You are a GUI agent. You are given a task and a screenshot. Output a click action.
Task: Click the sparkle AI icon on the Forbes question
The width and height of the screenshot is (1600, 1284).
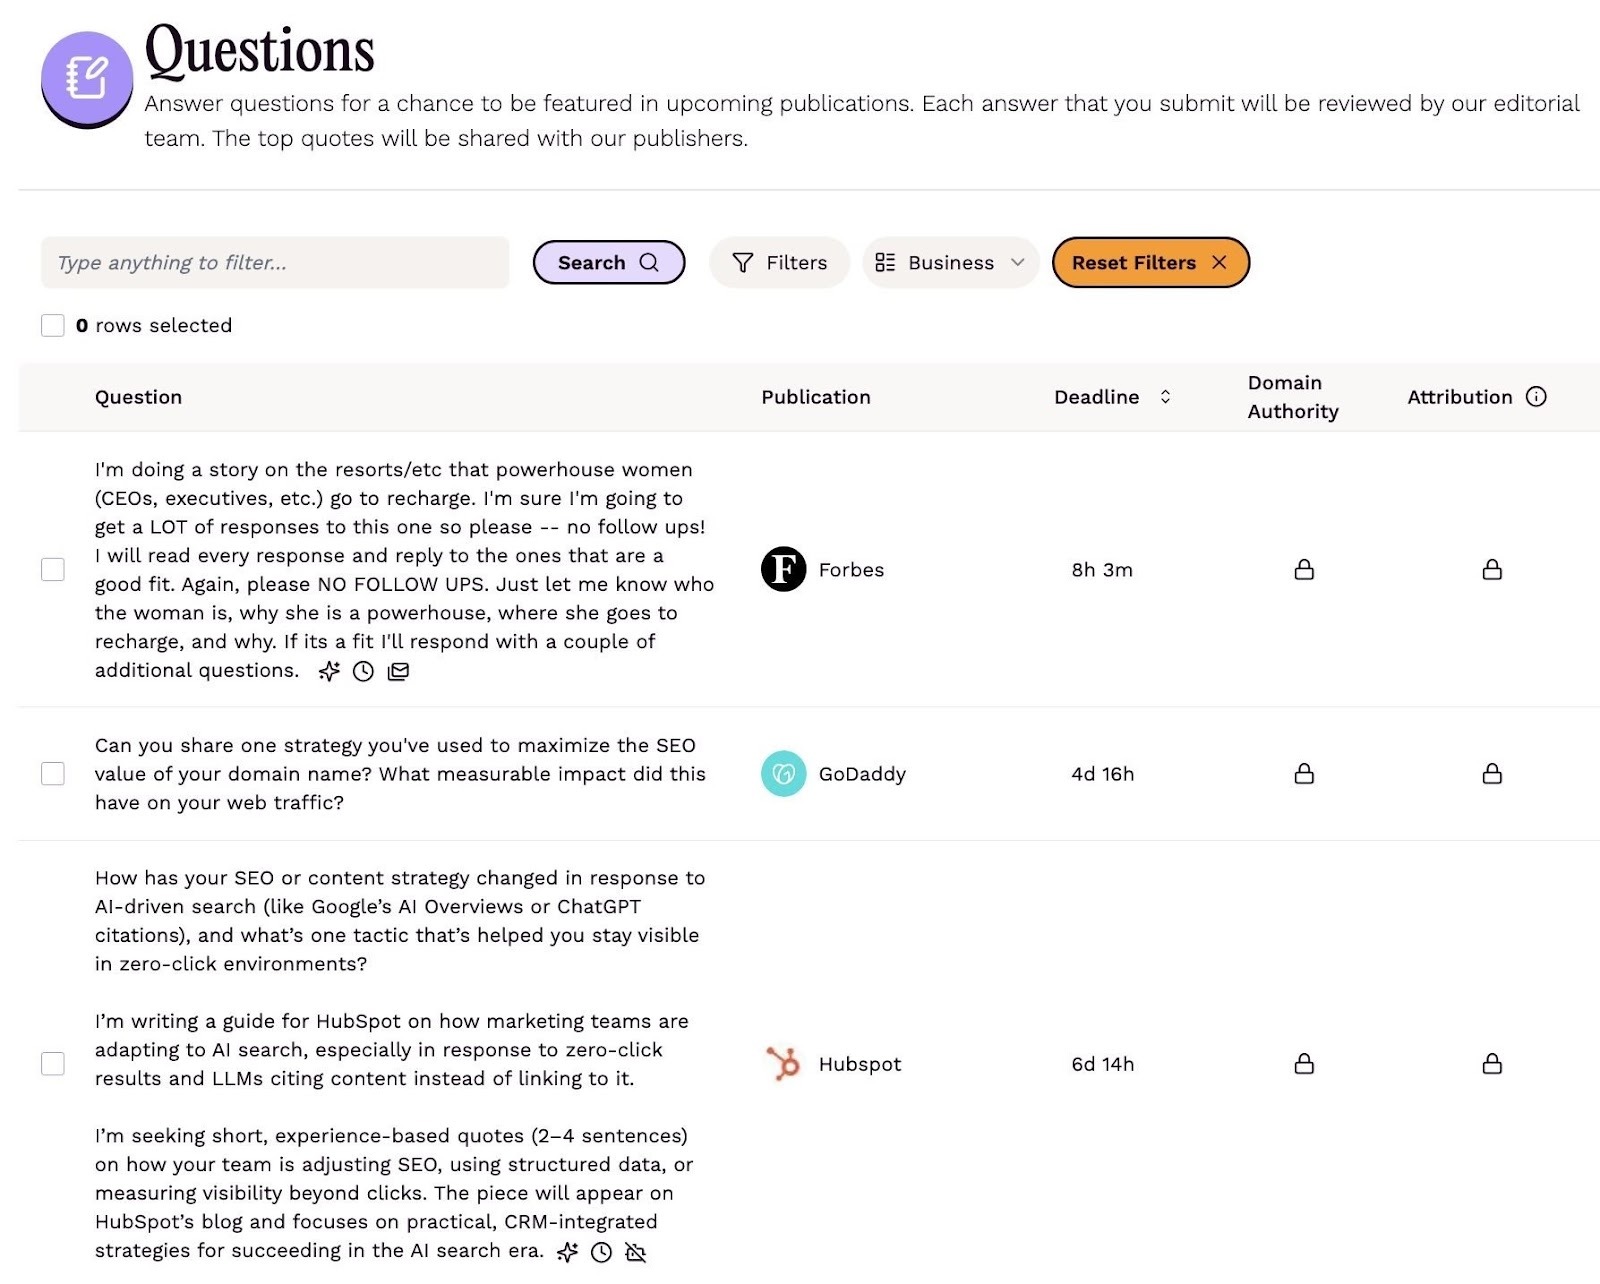pyautogui.click(x=329, y=671)
